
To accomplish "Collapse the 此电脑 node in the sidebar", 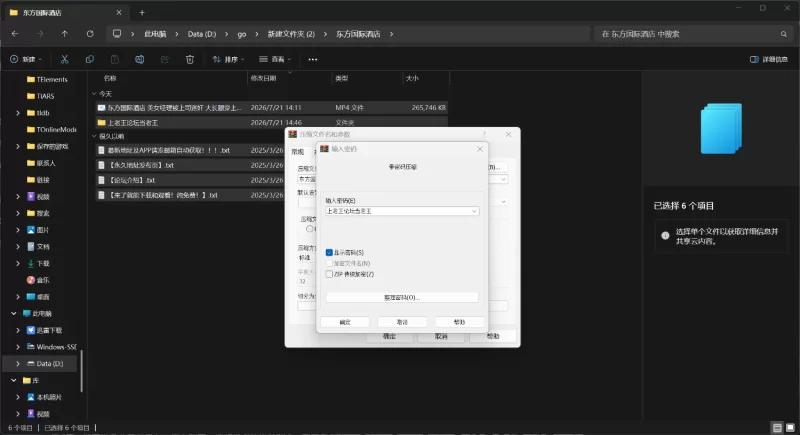I will pyautogui.click(x=14, y=314).
